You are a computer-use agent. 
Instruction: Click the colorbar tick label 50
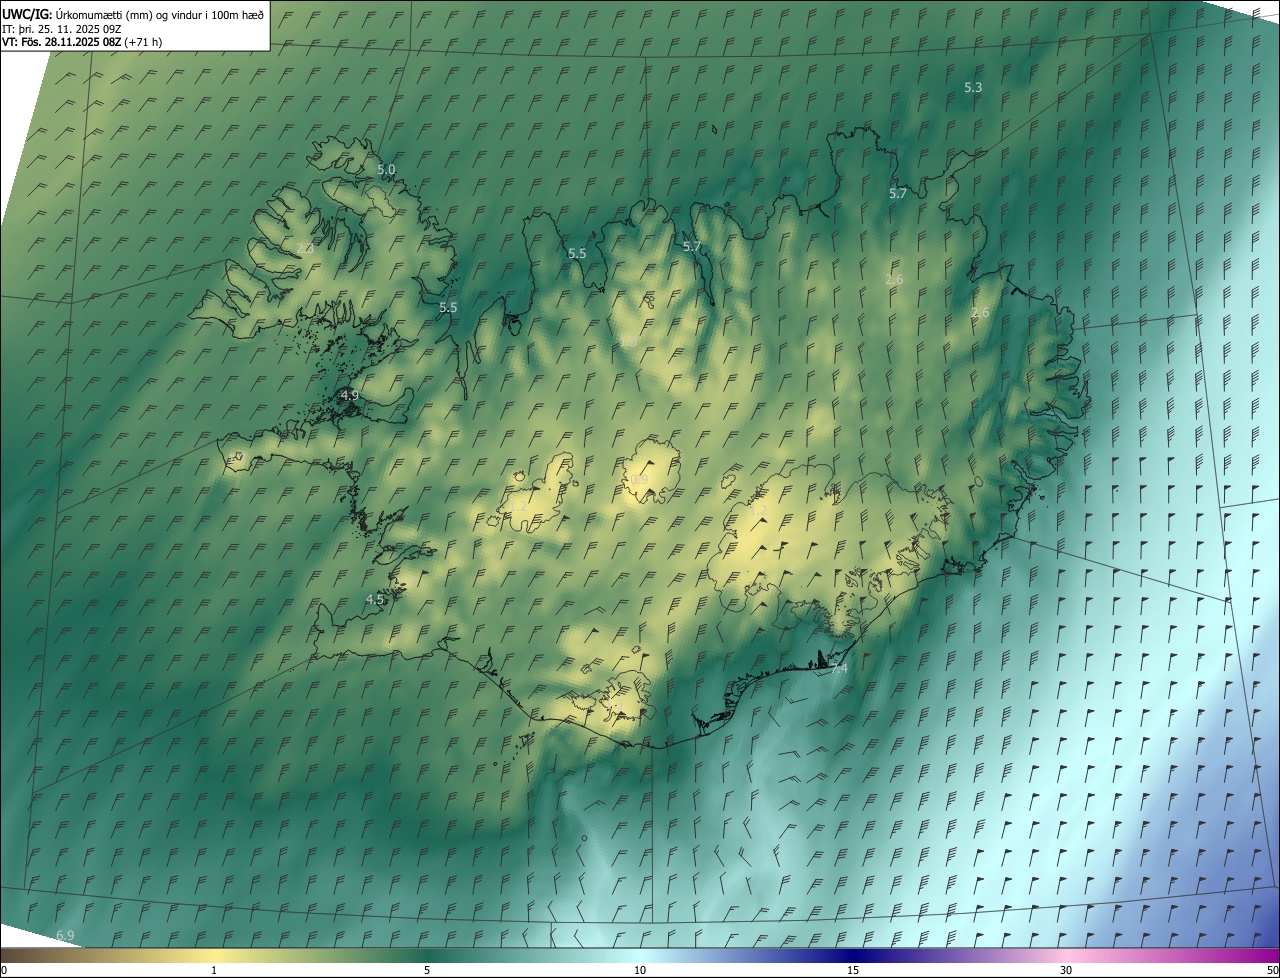1272,971
